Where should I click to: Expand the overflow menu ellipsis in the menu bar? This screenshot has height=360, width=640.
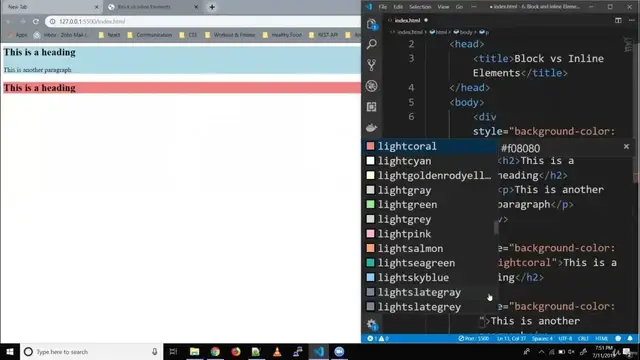pyautogui.click(x=474, y=7)
